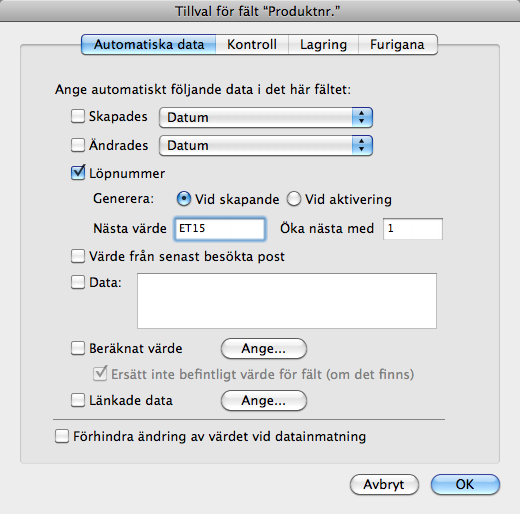
Task: Enable the Skapades checkbox
Action: [78, 116]
